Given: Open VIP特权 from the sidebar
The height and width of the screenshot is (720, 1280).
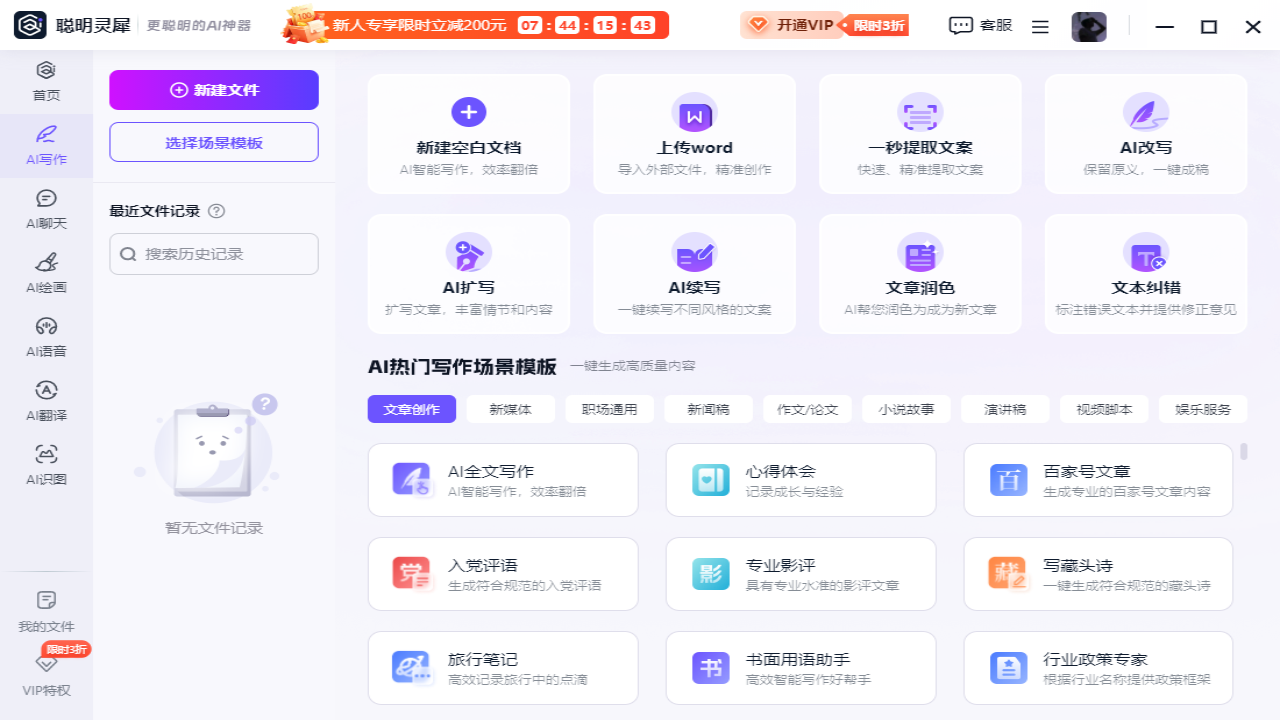Looking at the screenshot, I should click(46, 675).
